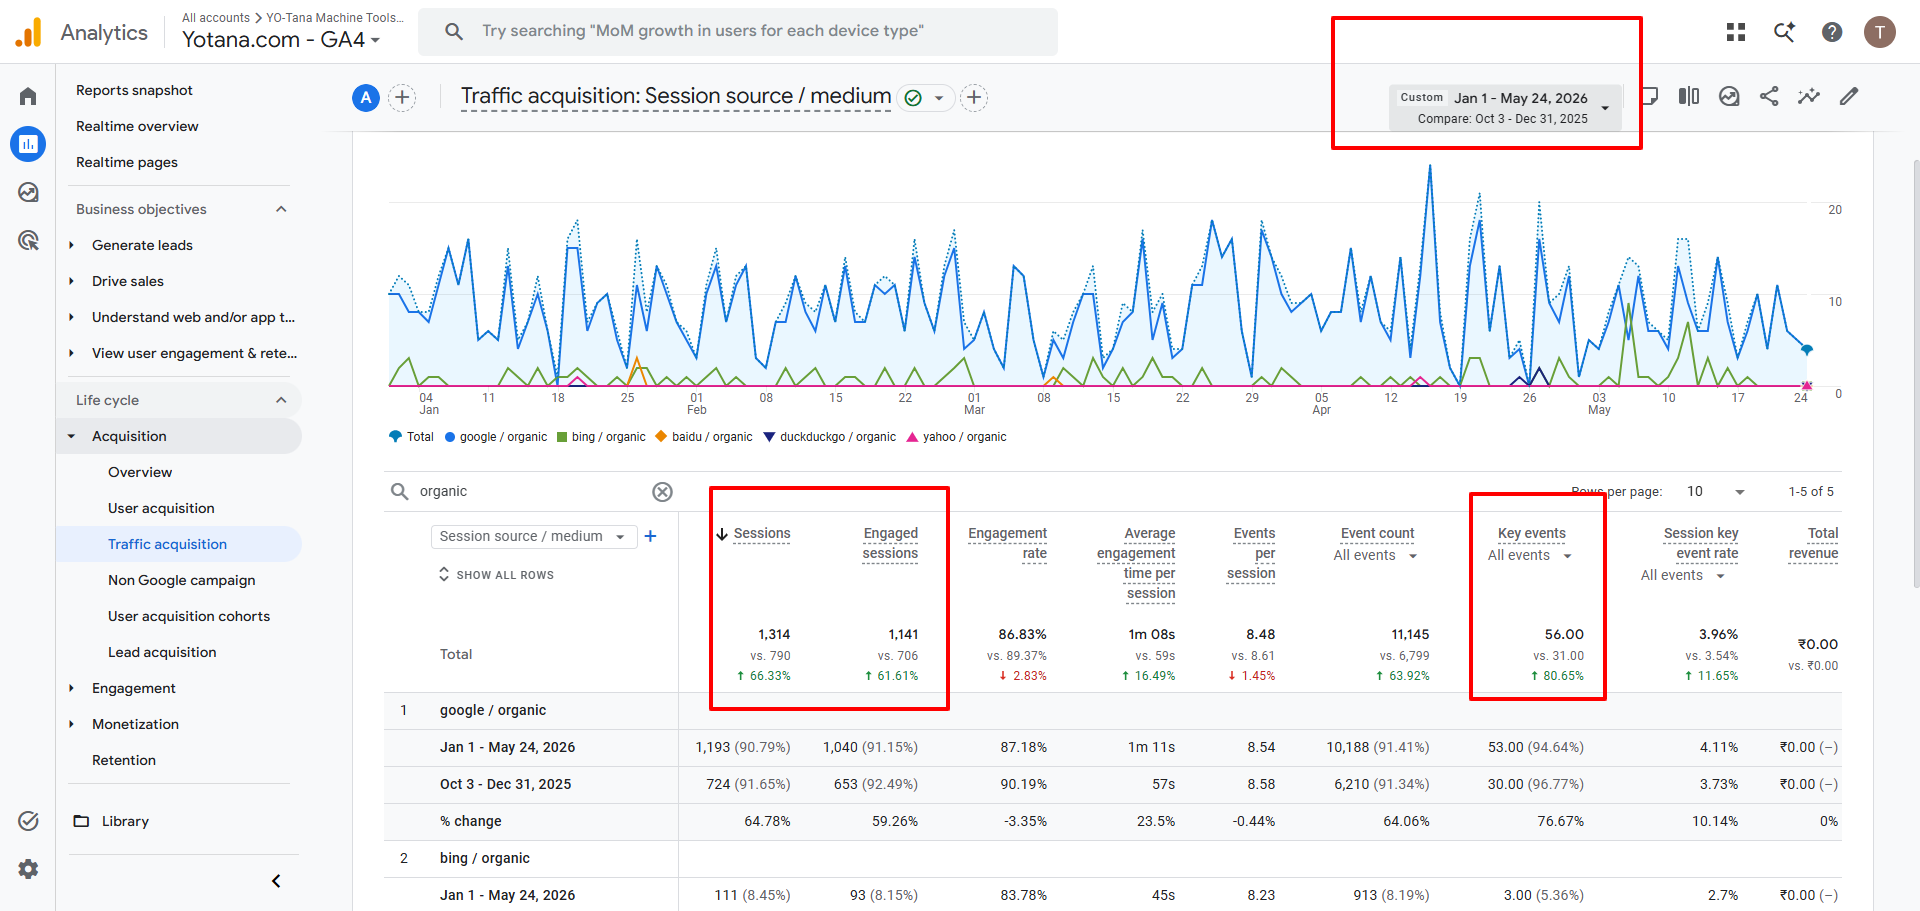Screen dimensions: 1920x911
Task: Toggle the bing / organic legend series
Action: (601, 437)
